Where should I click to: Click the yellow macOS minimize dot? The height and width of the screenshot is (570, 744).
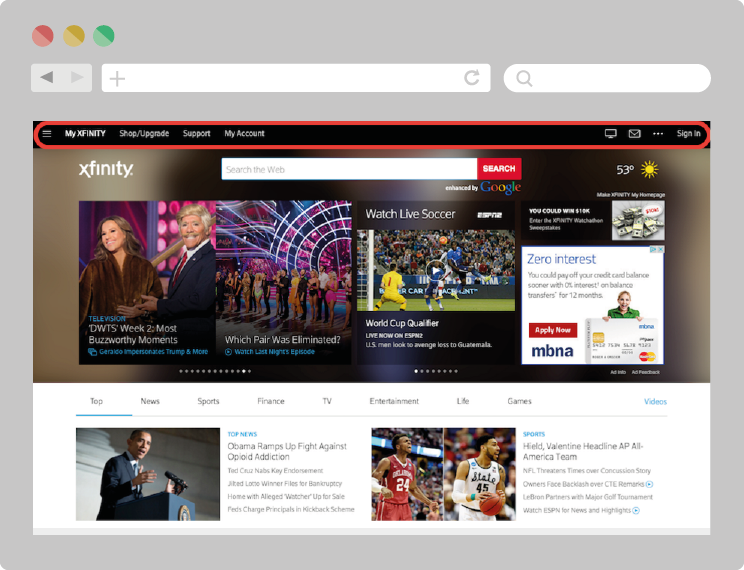pyautogui.click(x=74, y=36)
